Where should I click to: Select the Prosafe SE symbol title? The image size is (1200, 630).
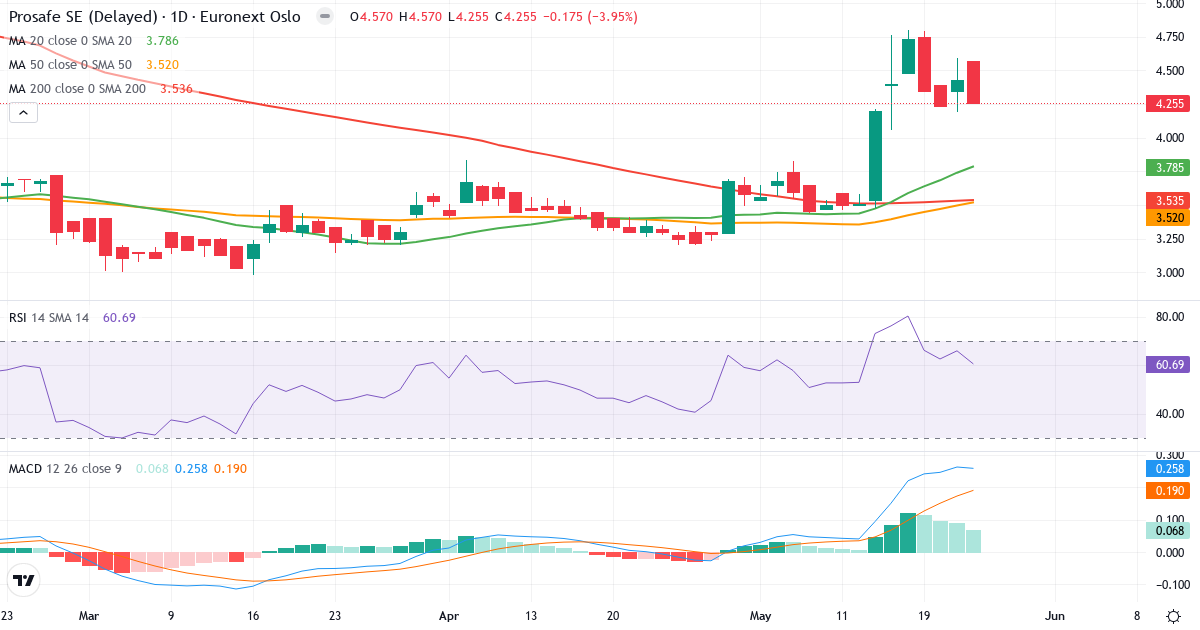pyautogui.click(x=153, y=17)
